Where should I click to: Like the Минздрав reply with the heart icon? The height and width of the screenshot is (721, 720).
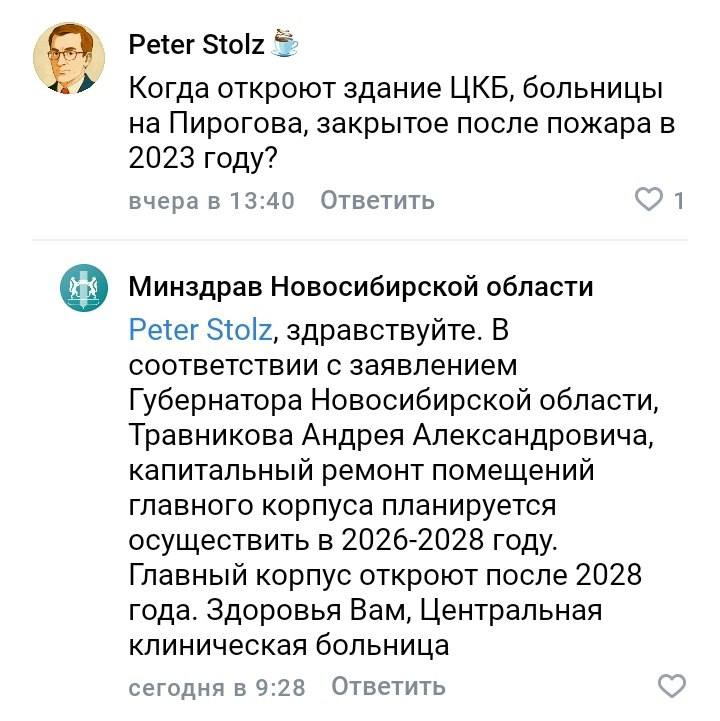[x=672, y=686]
